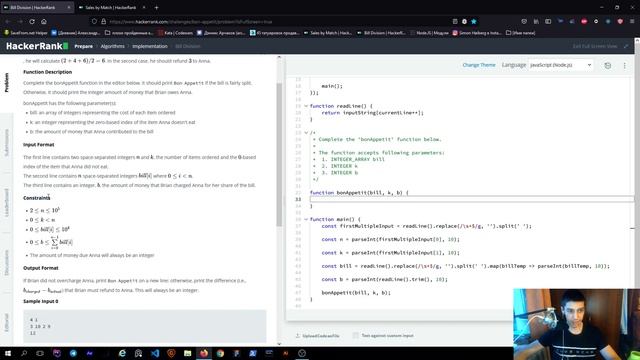Open SaveFrom.net Helper bookmark
The image size is (640, 360).
point(26,33)
